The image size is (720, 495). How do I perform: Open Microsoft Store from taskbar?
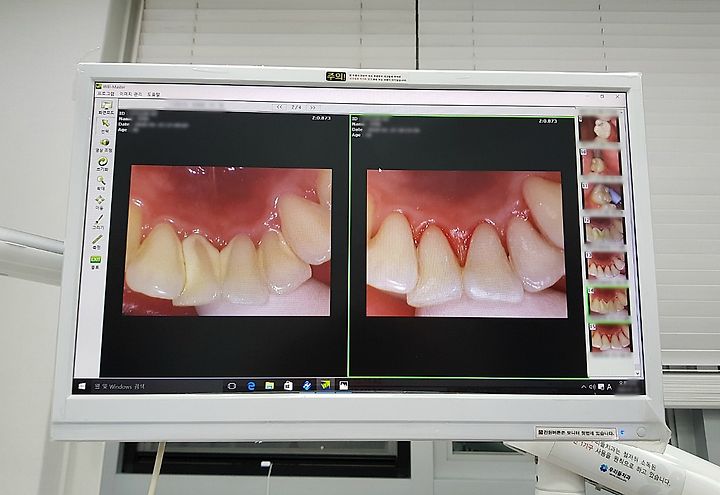288,385
